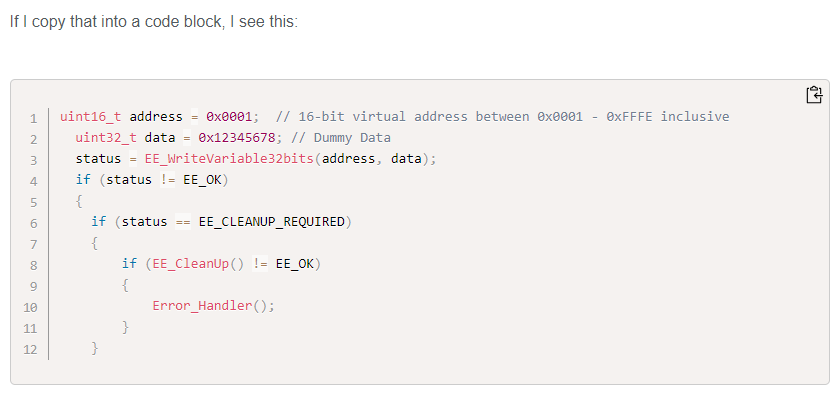Click the uint32_t type keyword
Image resolution: width=840 pixels, height=406 pixels.
[x=107, y=138]
